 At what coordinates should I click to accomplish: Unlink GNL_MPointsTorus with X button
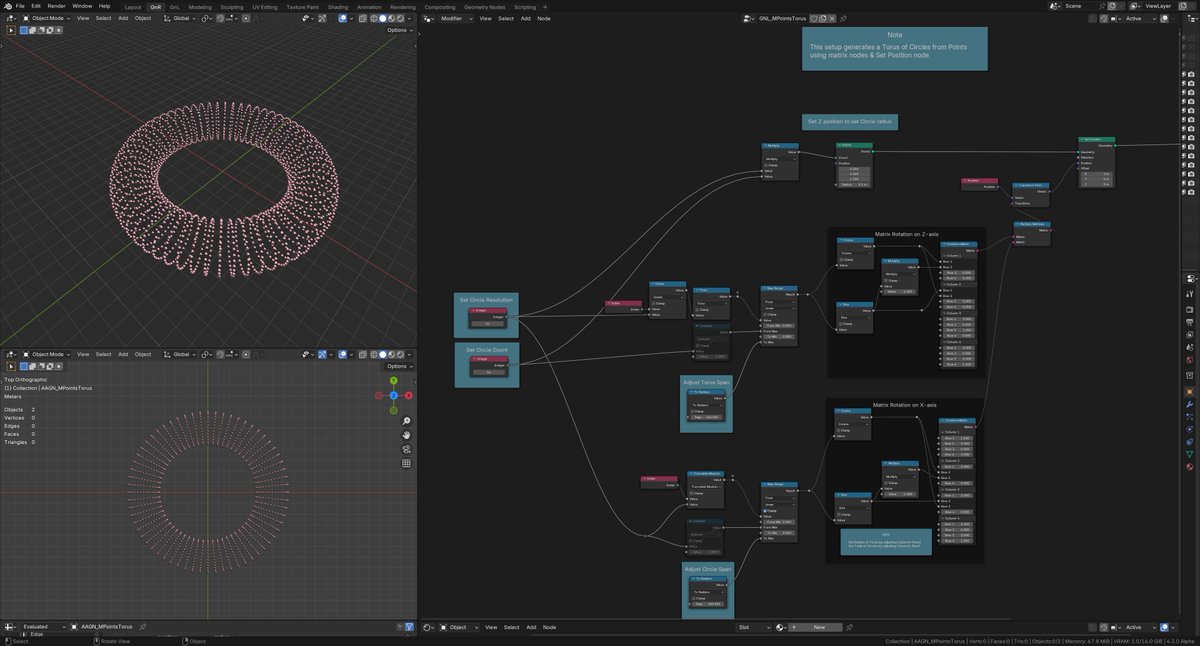click(x=830, y=18)
